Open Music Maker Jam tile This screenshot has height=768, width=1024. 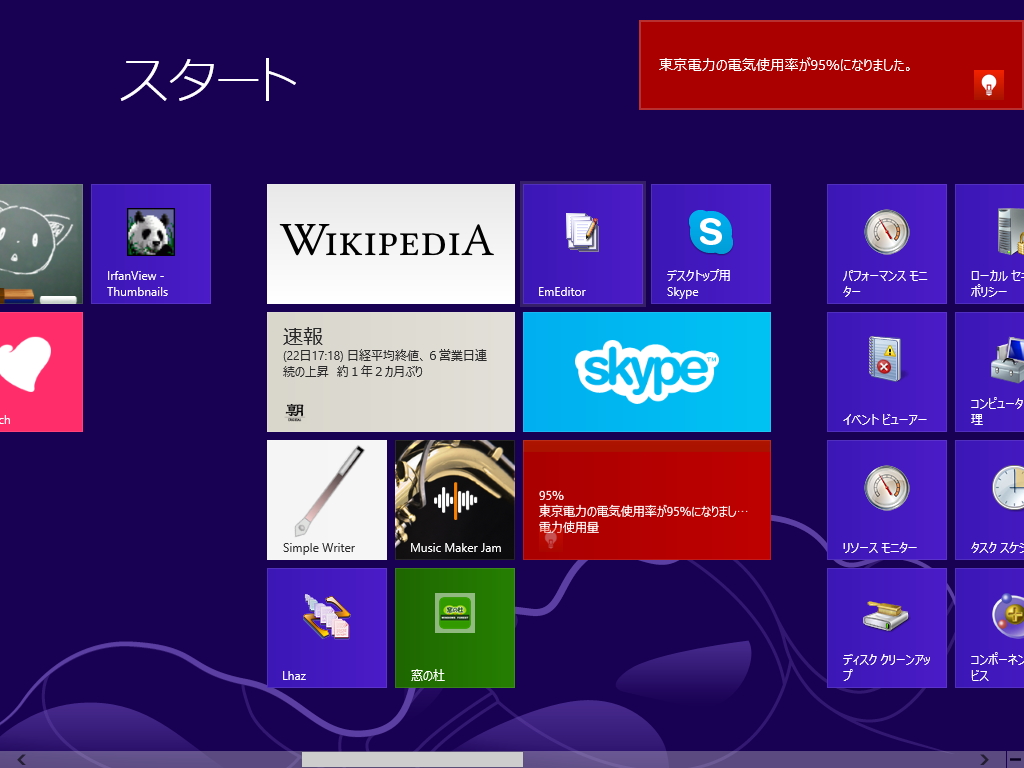455,500
